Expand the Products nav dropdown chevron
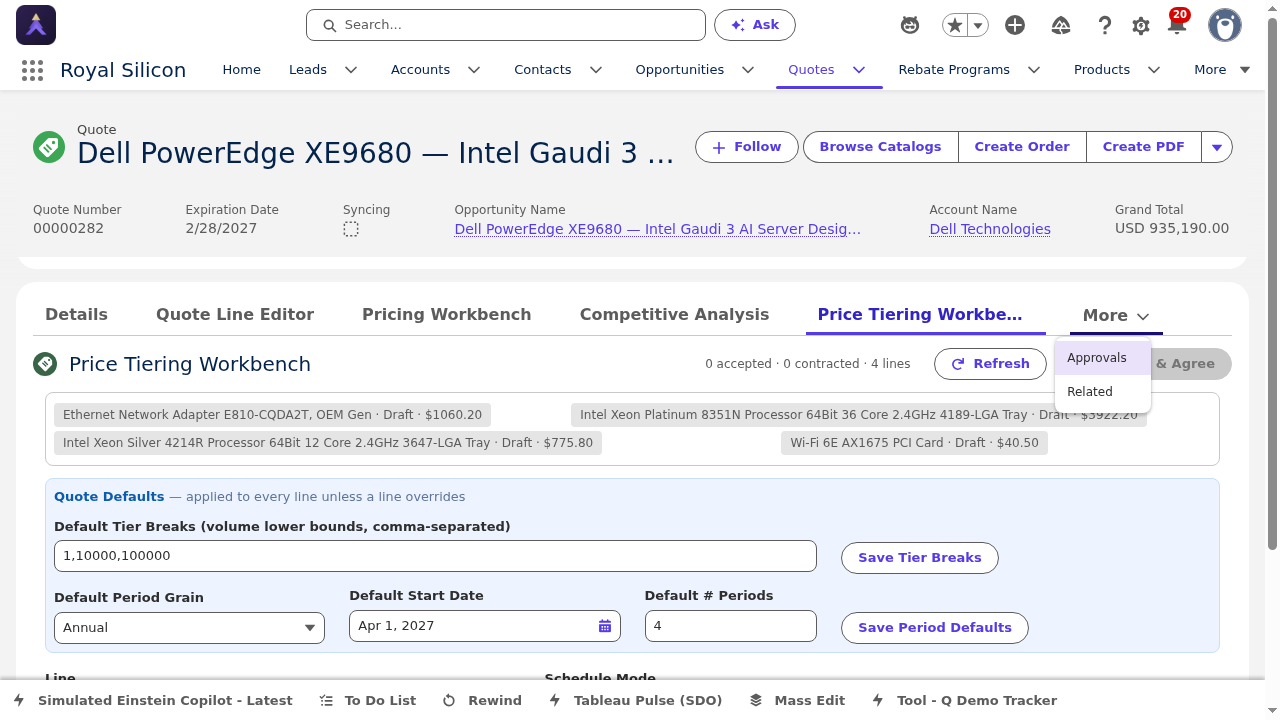Screen dimensions: 1280x720 pos(1154,70)
